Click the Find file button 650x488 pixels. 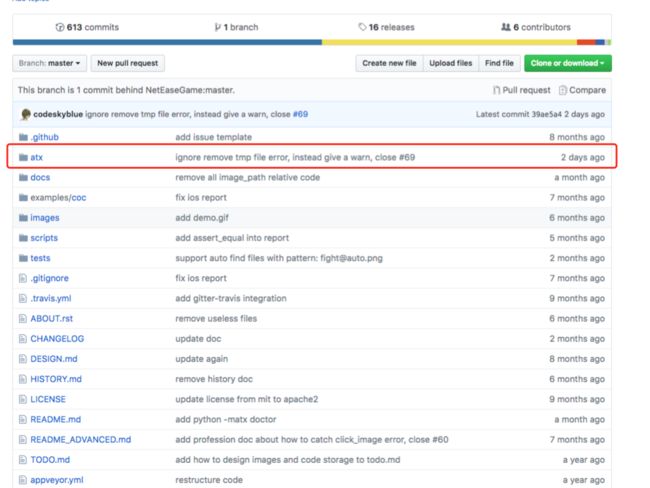(499, 63)
